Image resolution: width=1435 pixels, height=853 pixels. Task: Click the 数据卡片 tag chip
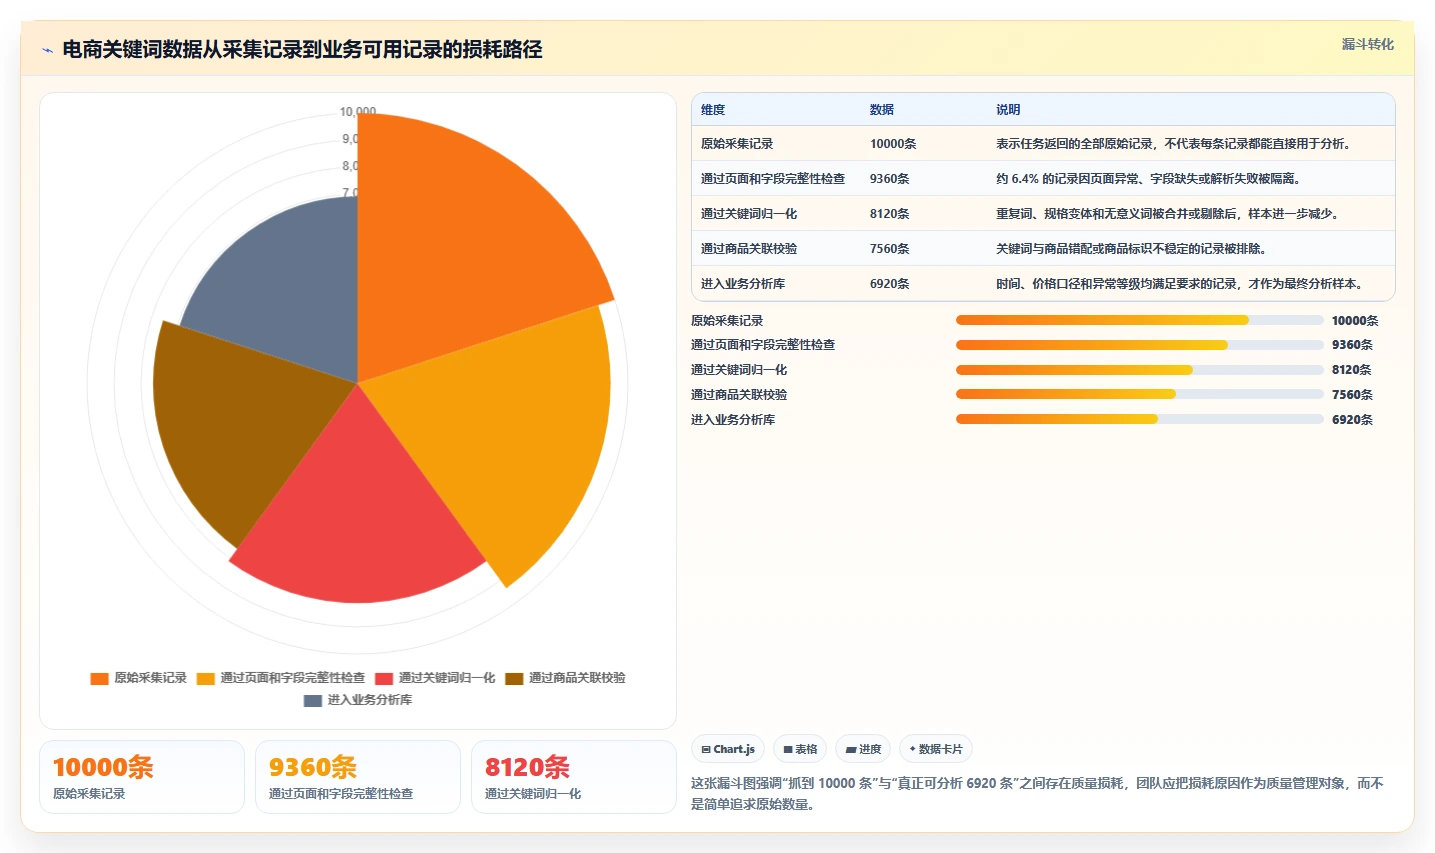coord(936,749)
